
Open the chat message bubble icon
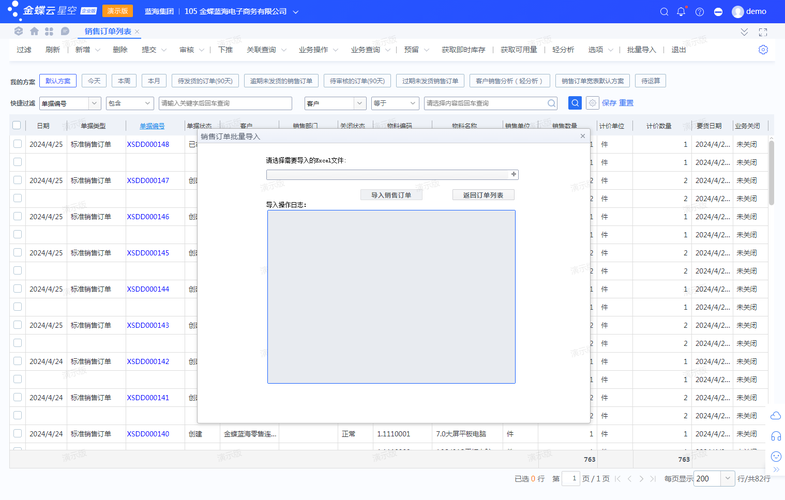click(x=65, y=31)
